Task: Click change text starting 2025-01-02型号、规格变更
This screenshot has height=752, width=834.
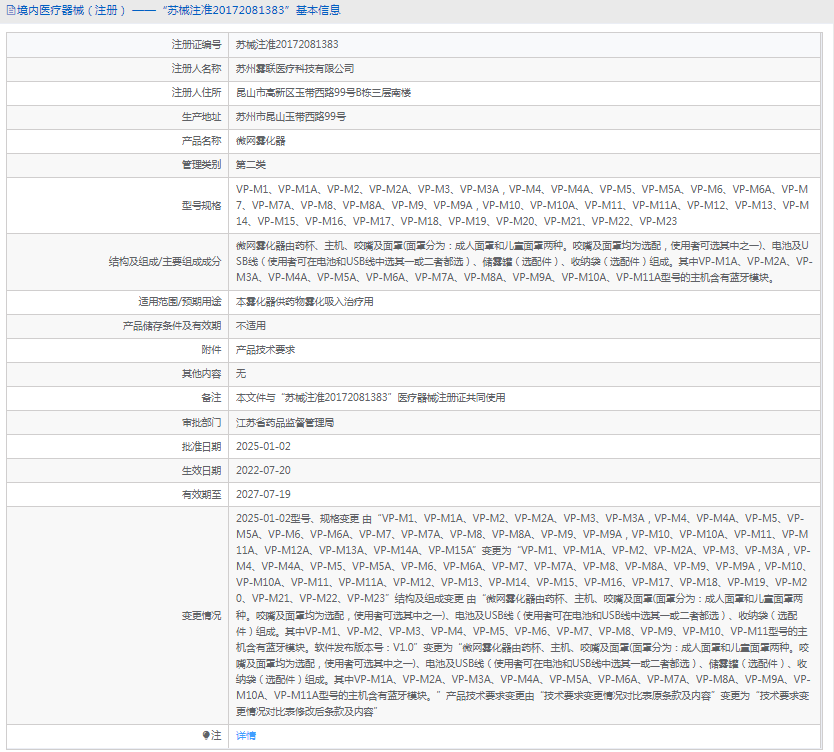Action: coord(523,615)
